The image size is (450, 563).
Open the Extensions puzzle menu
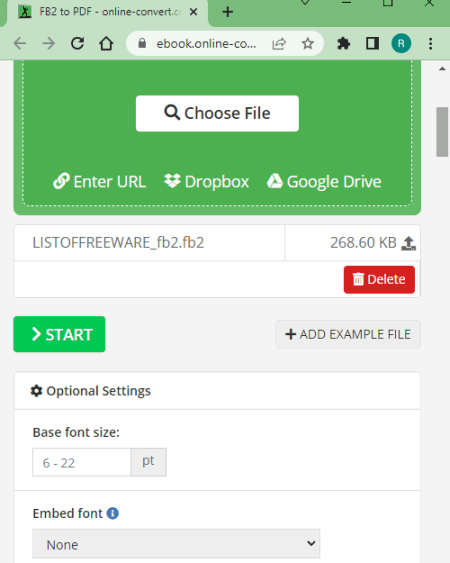click(343, 44)
